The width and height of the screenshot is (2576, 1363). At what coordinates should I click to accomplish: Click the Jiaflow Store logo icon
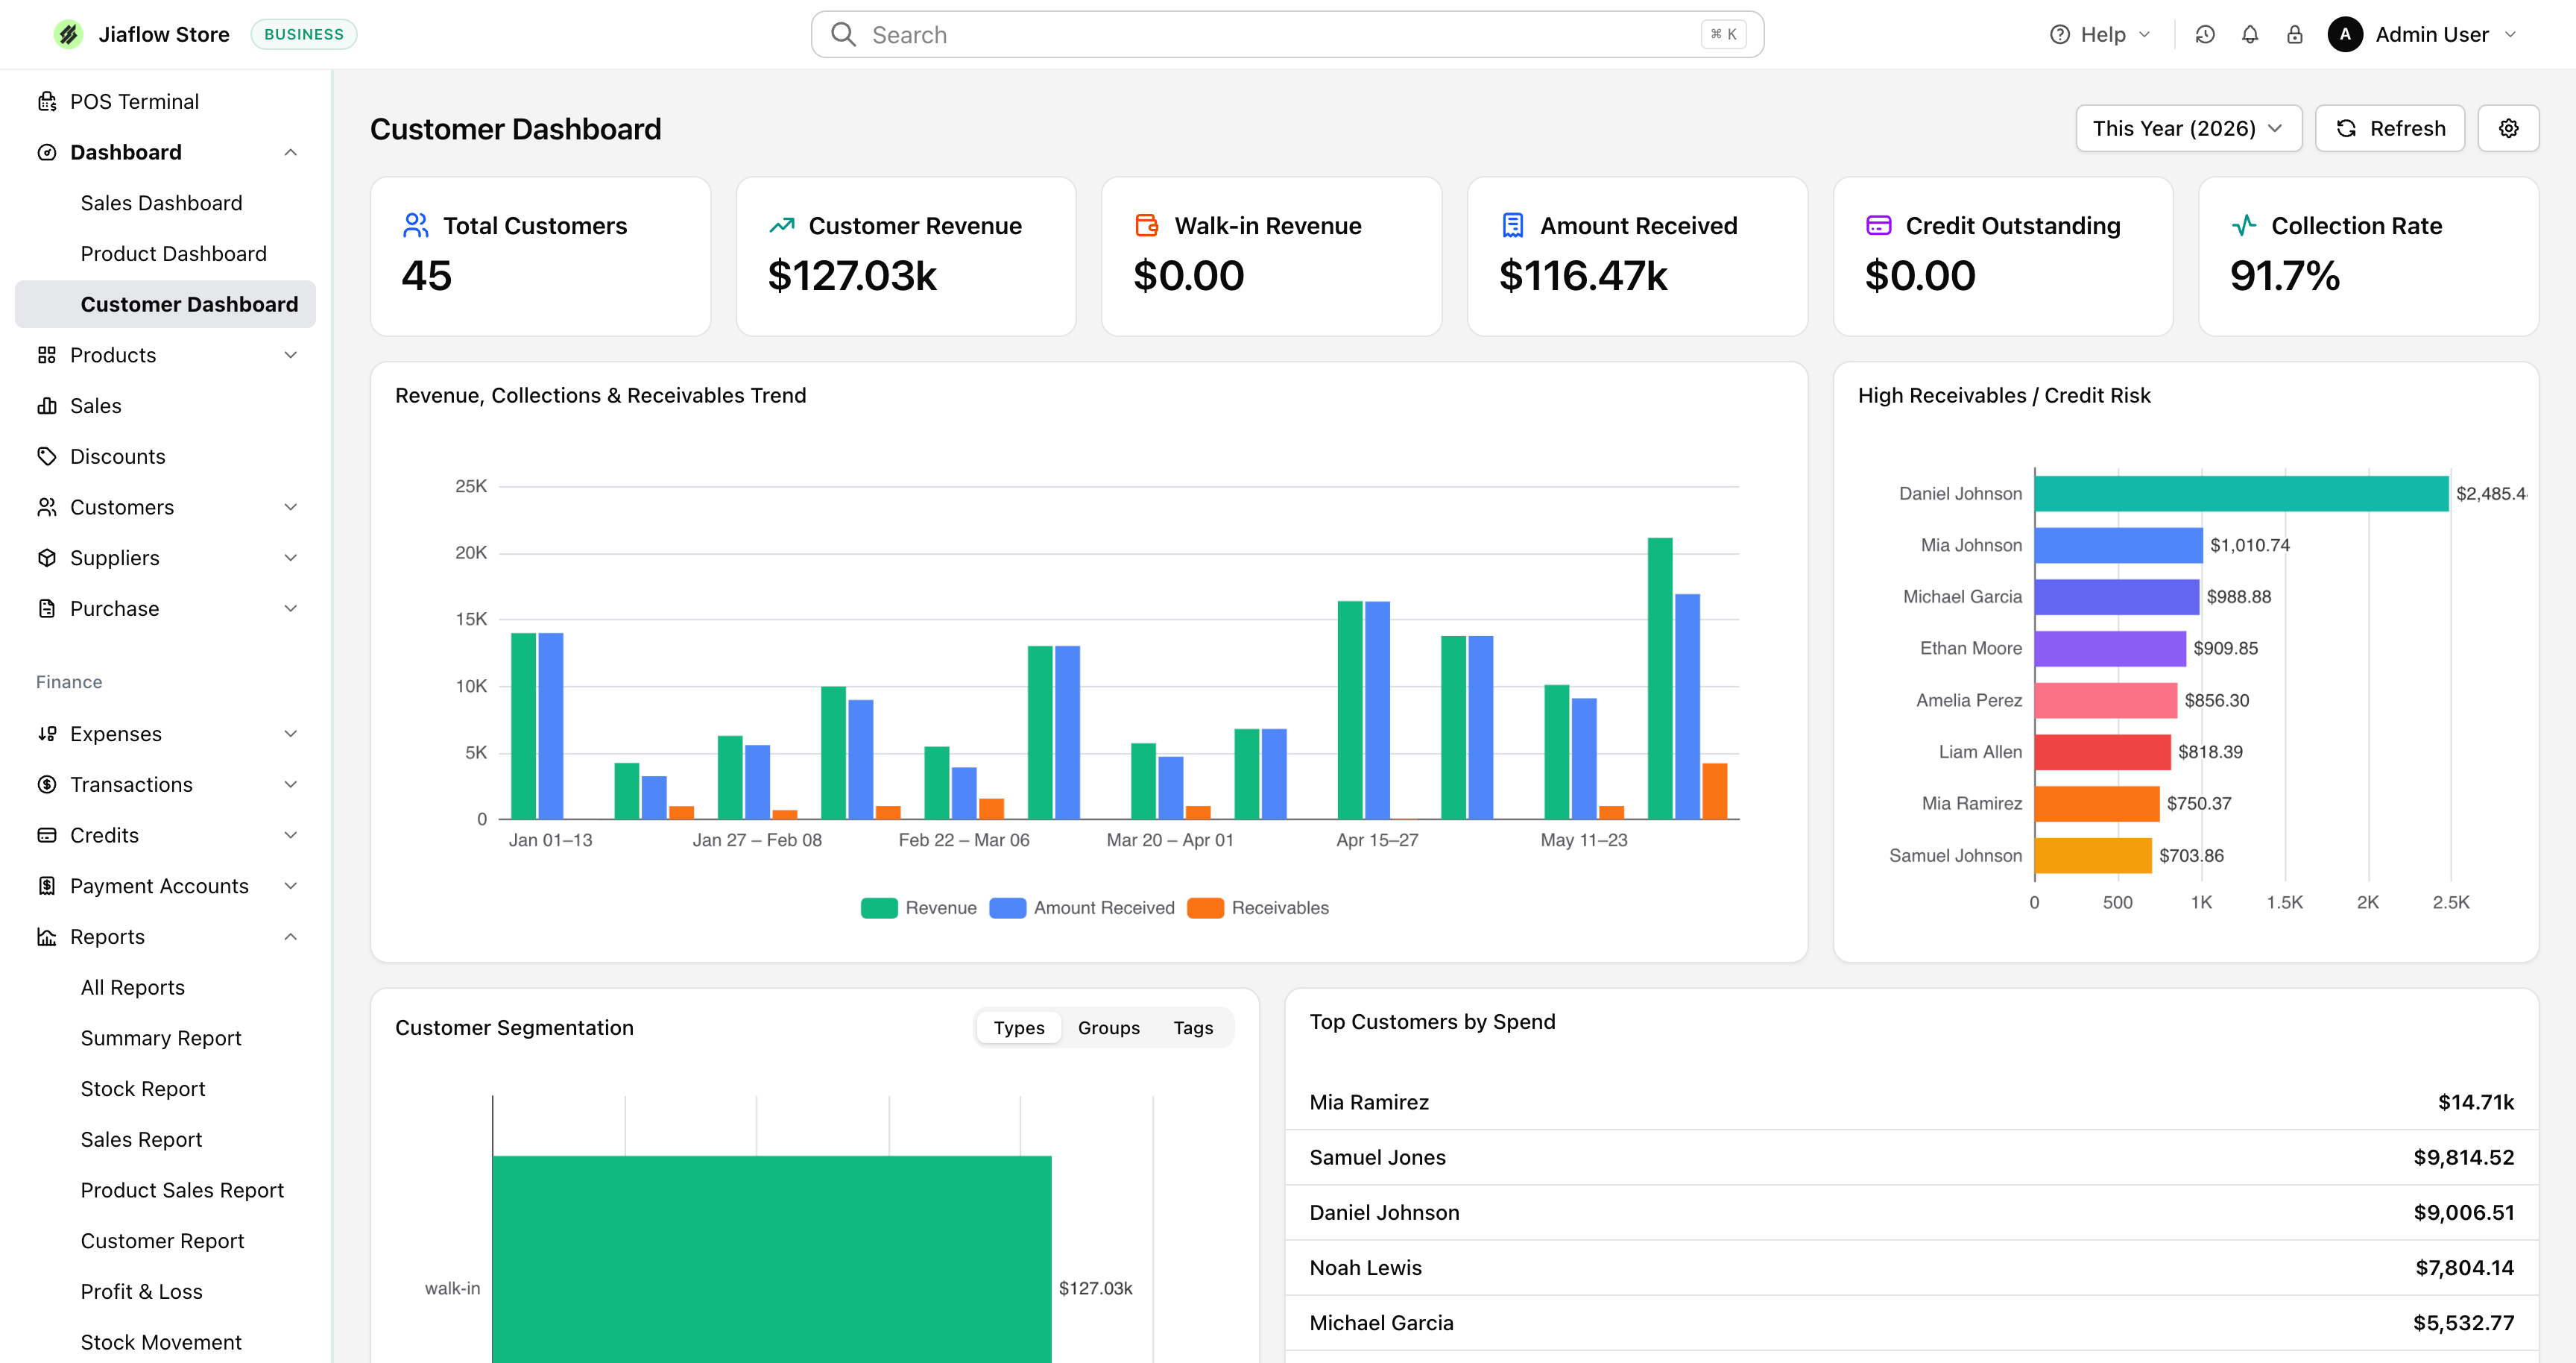pyautogui.click(x=68, y=34)
